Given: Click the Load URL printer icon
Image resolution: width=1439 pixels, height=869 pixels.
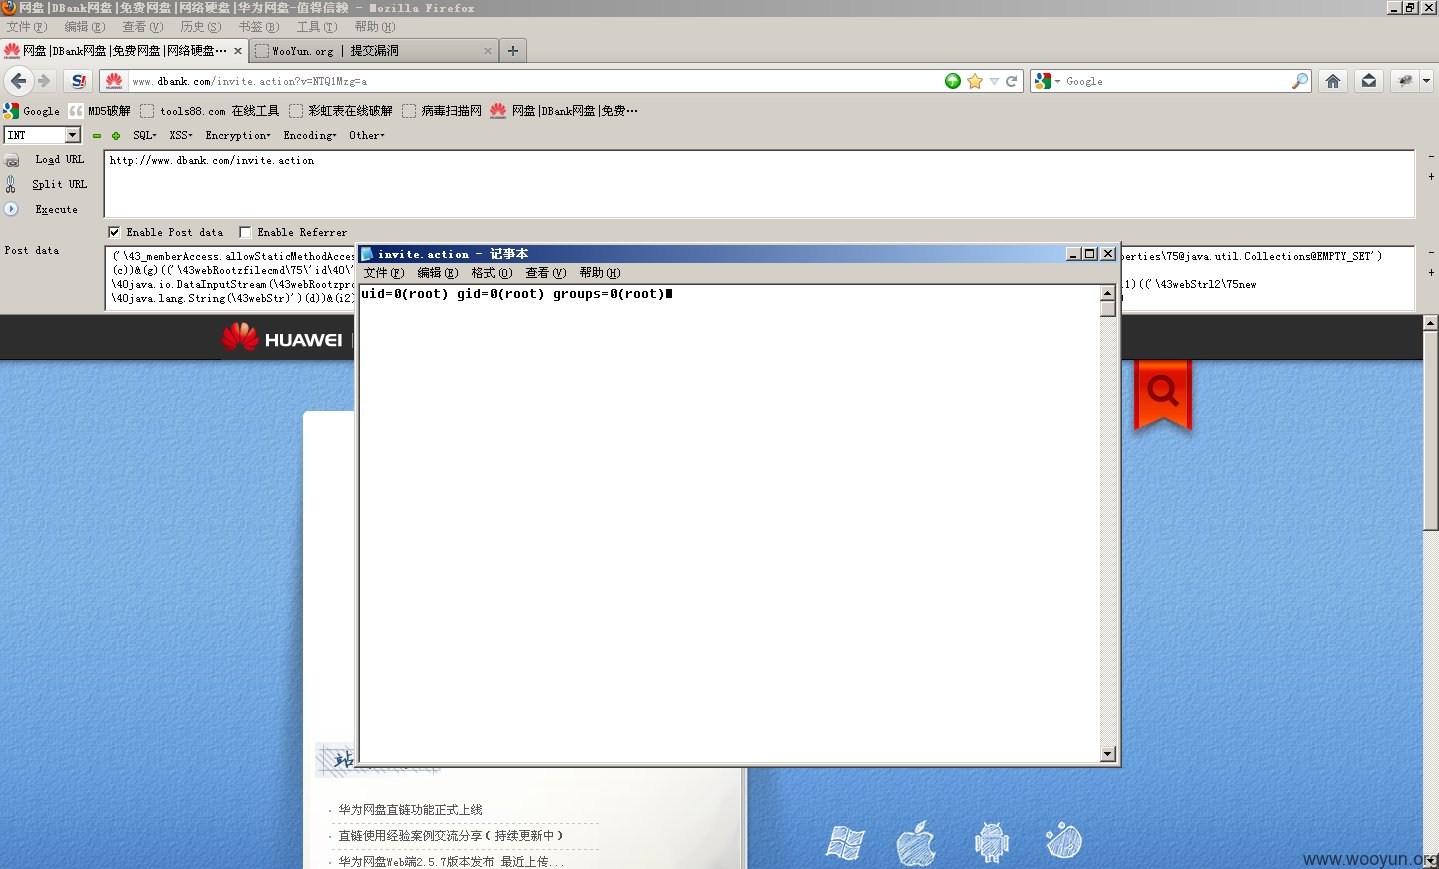Looking at the screenshot, I should click(12, 160).
